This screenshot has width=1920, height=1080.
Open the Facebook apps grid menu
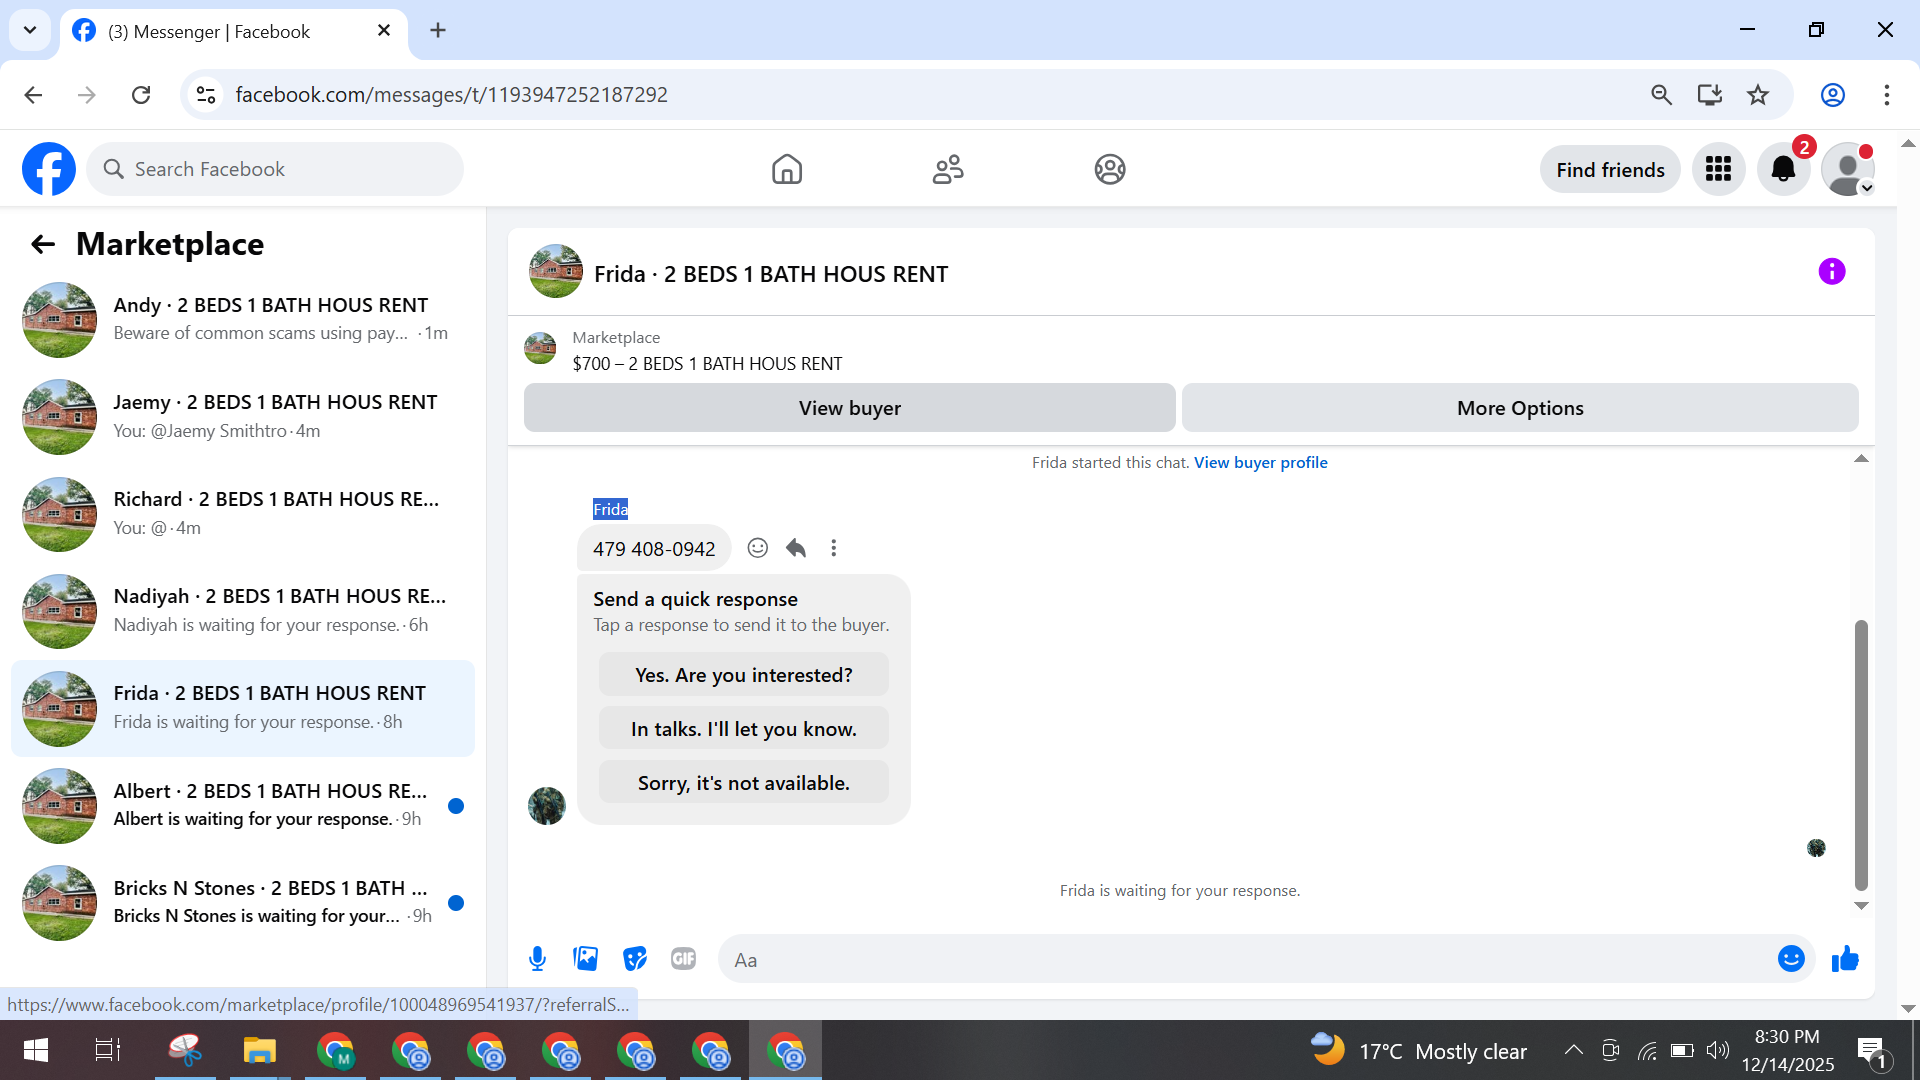[1718, 169]
